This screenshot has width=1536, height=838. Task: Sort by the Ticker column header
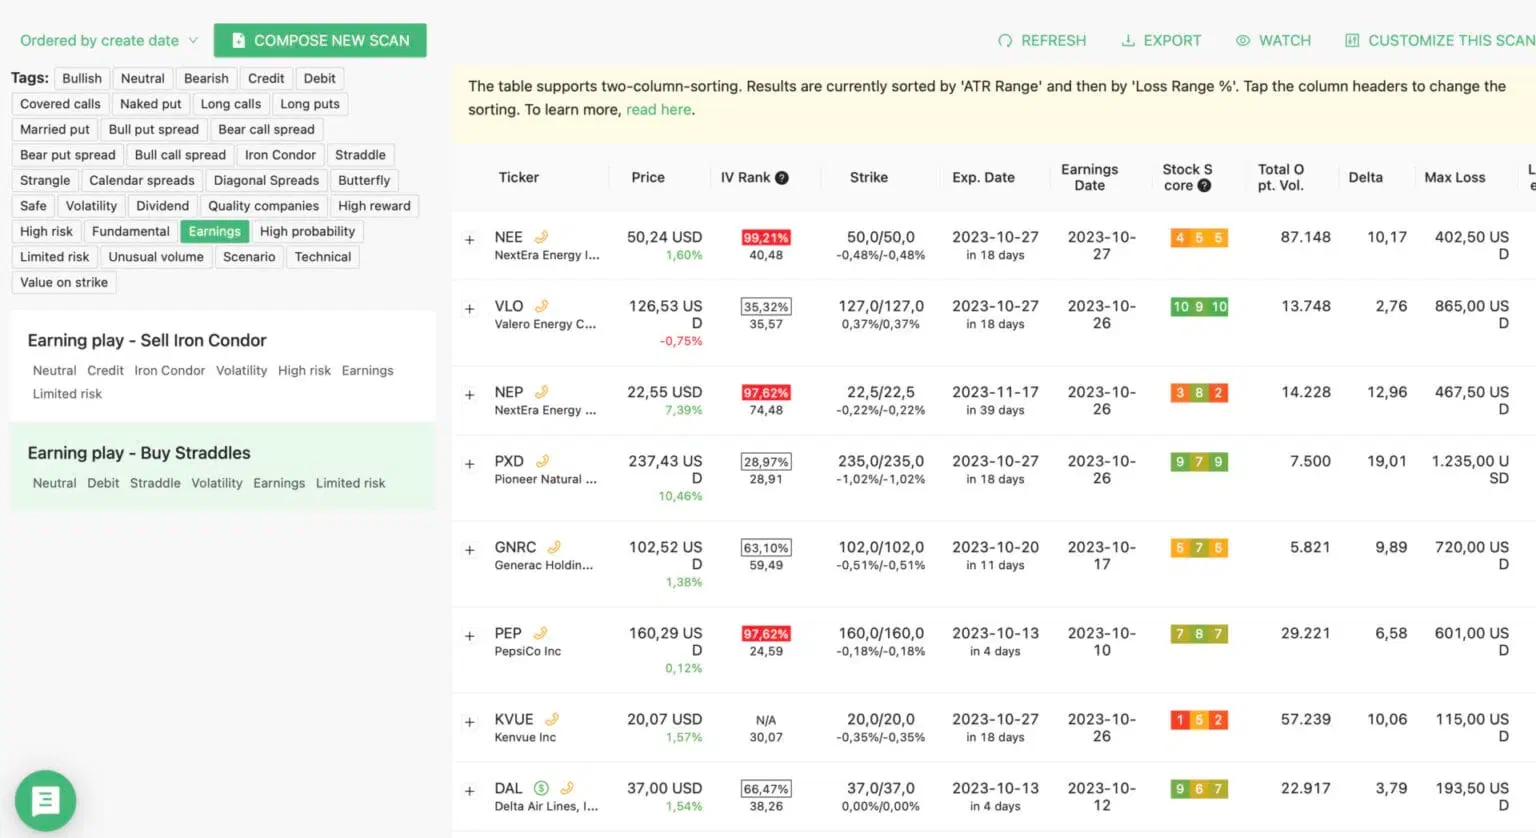(518, 177)
